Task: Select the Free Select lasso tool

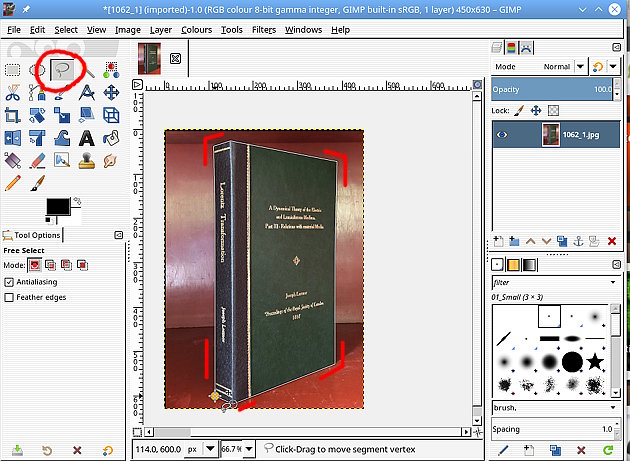Action: coord(62,70)
